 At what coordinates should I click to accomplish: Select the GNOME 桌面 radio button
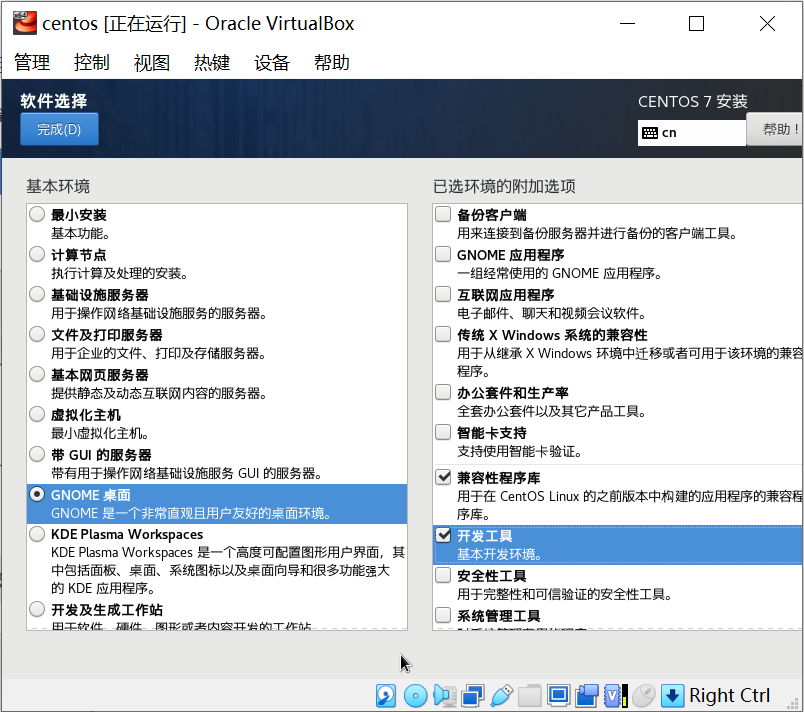coord(37,494)
